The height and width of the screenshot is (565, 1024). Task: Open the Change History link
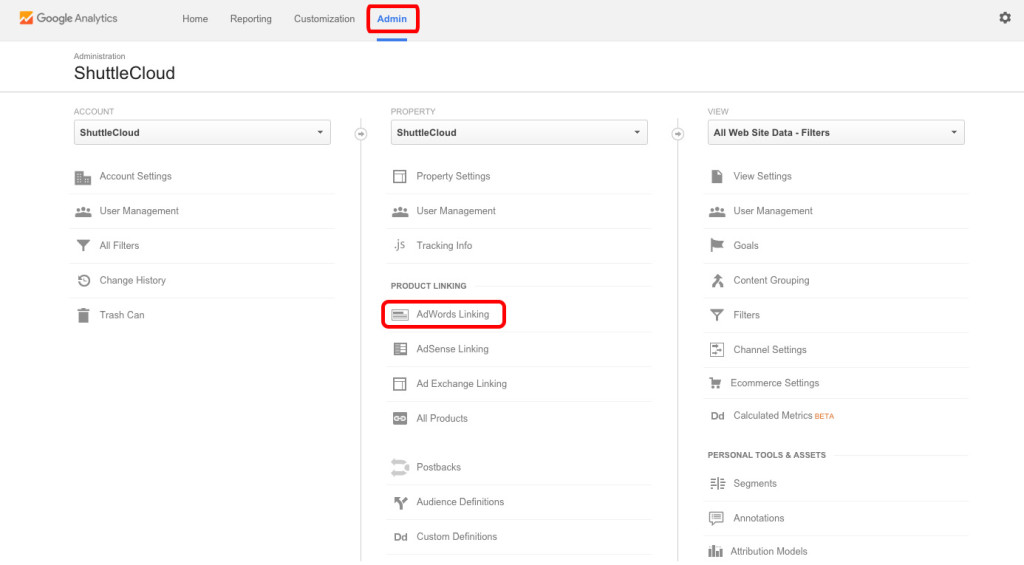pos(133,280)
